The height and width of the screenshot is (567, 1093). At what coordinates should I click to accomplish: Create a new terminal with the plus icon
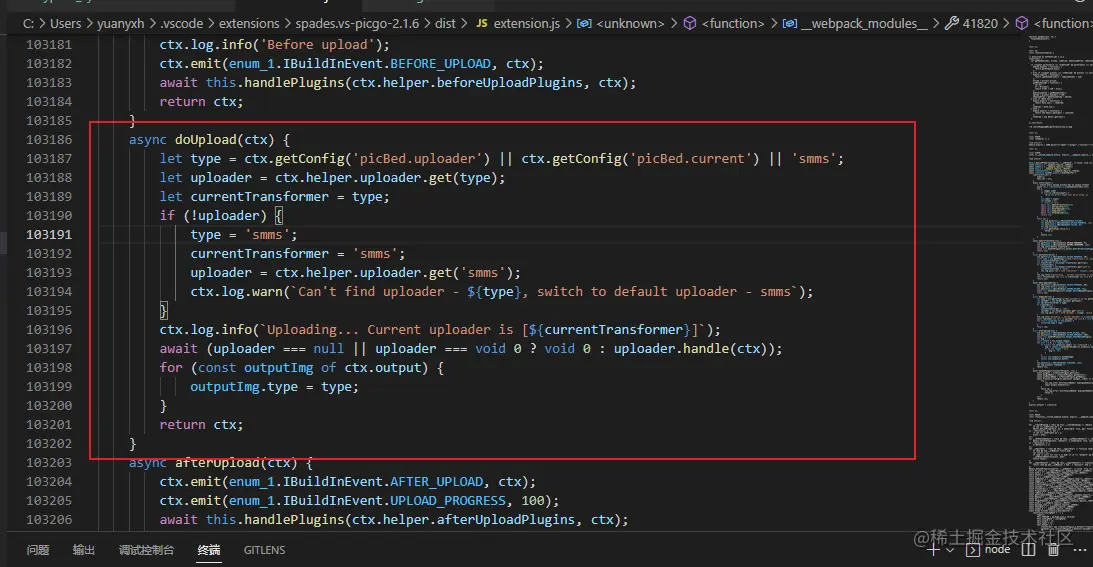point(933,550)
